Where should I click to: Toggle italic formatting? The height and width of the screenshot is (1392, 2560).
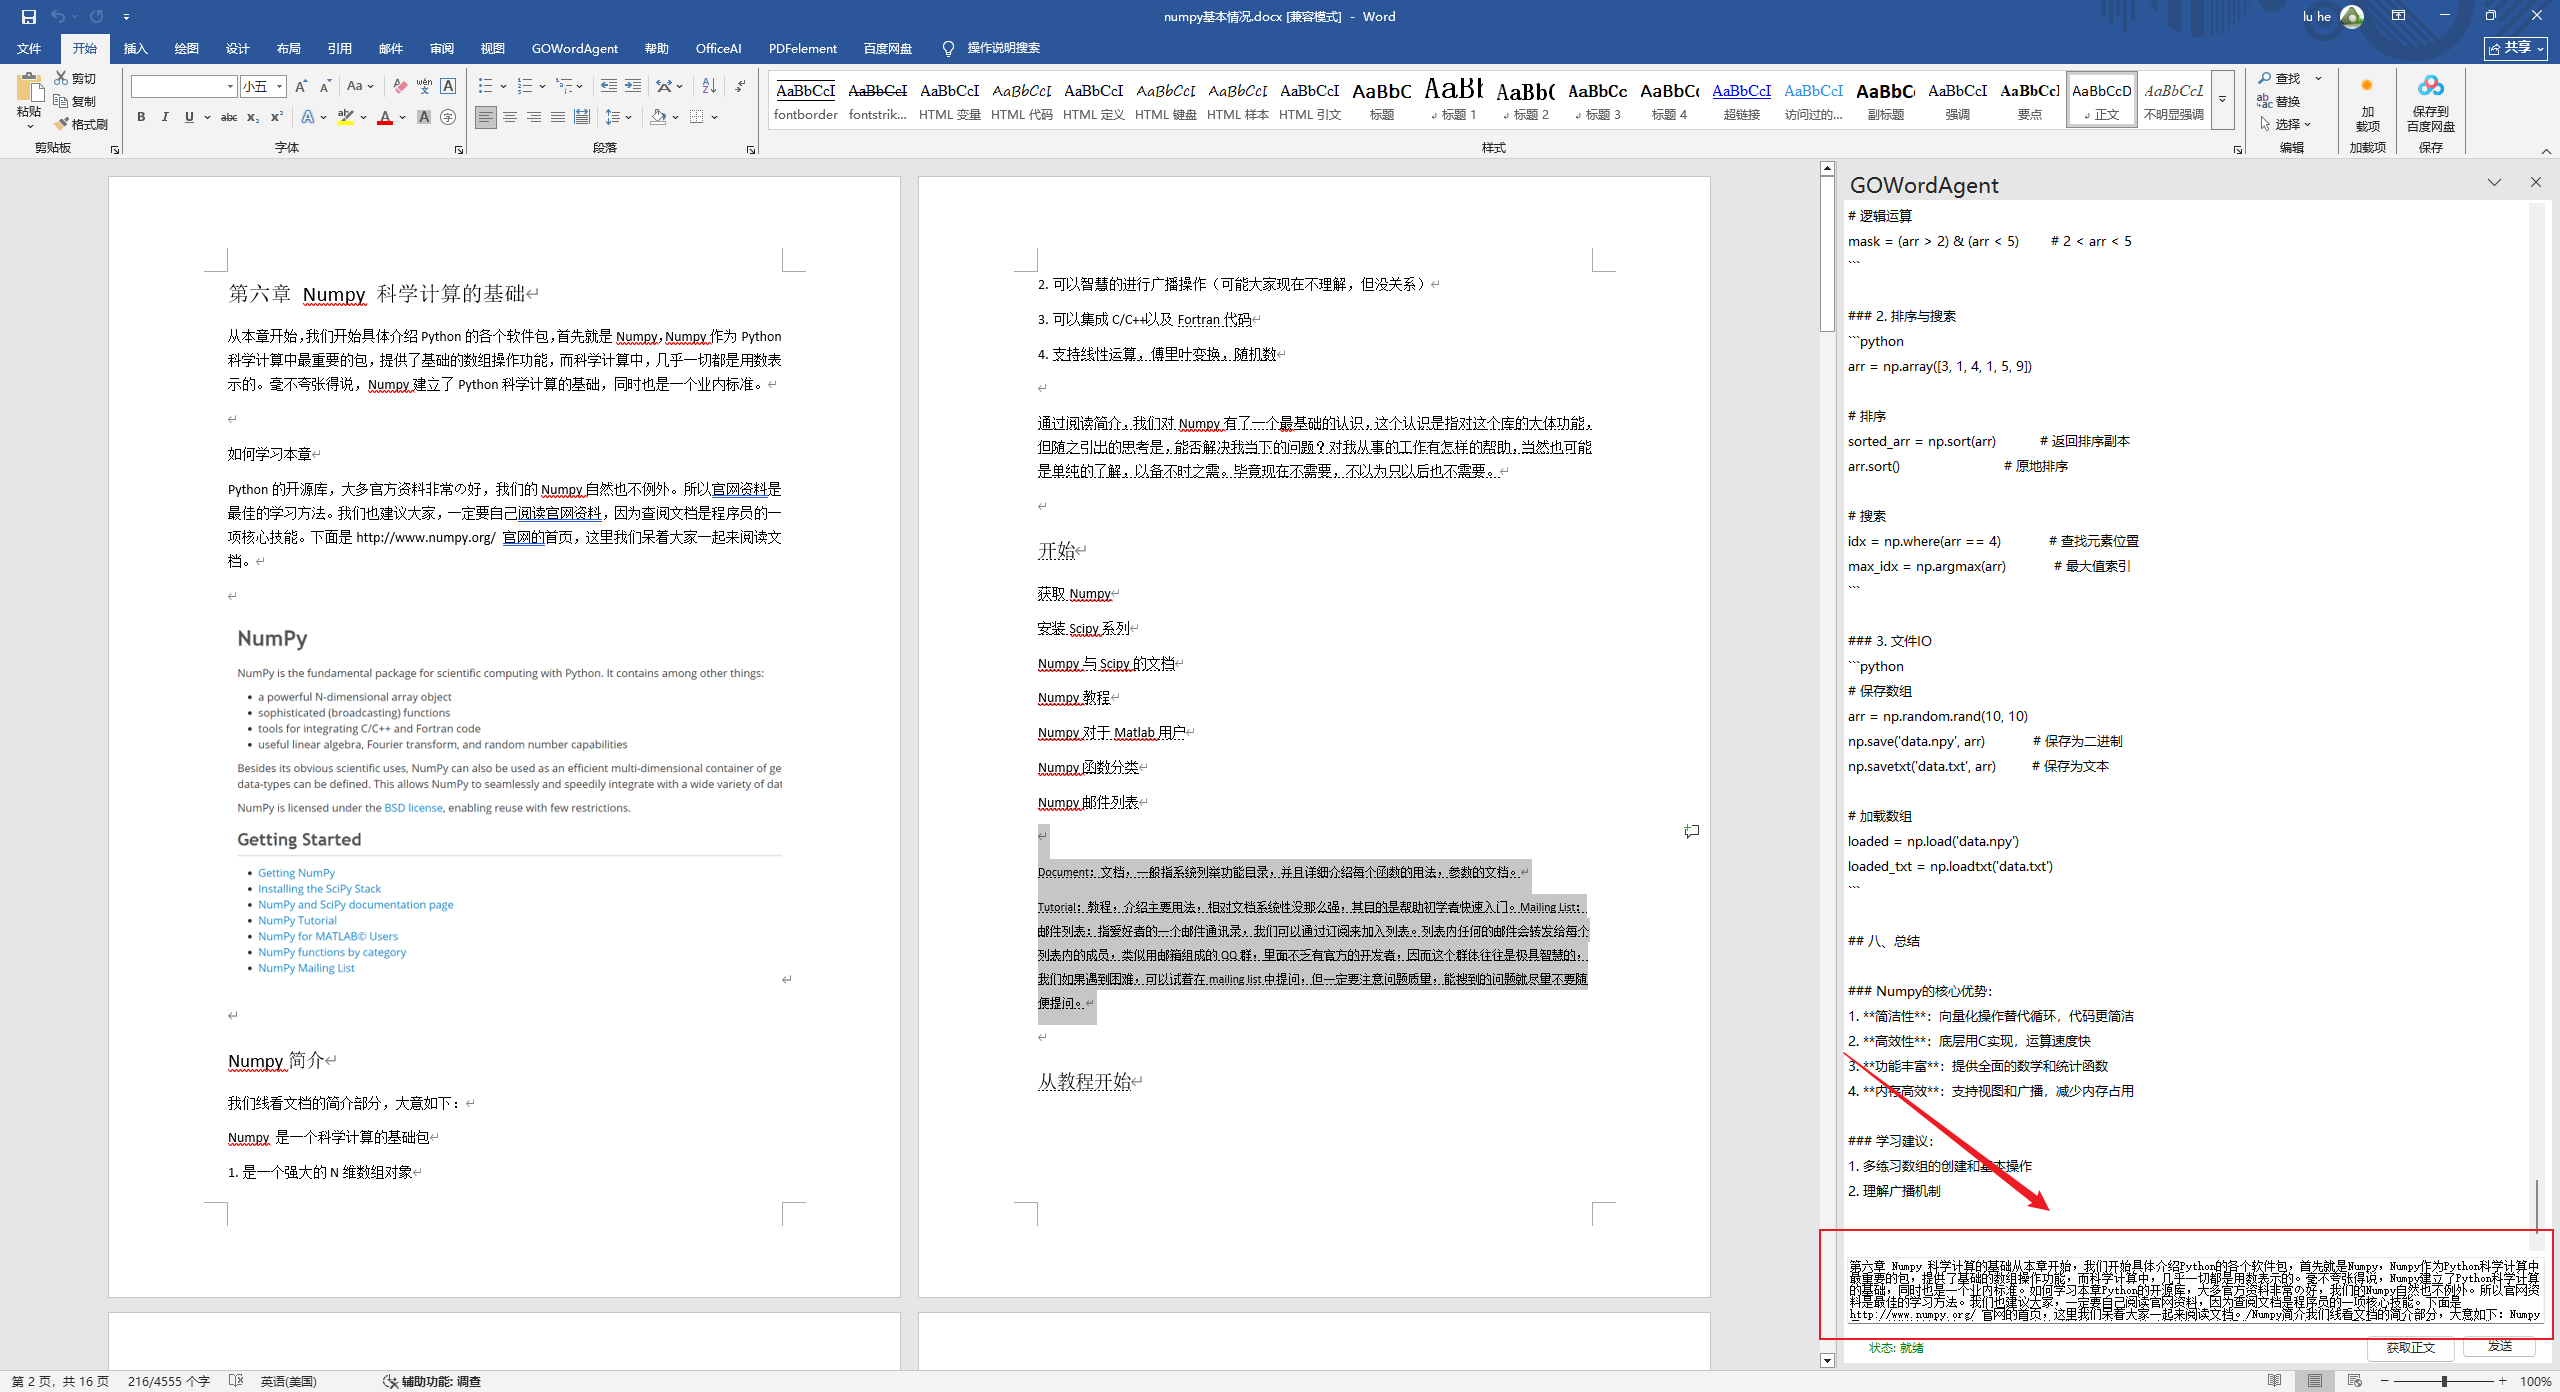point(165,117)
